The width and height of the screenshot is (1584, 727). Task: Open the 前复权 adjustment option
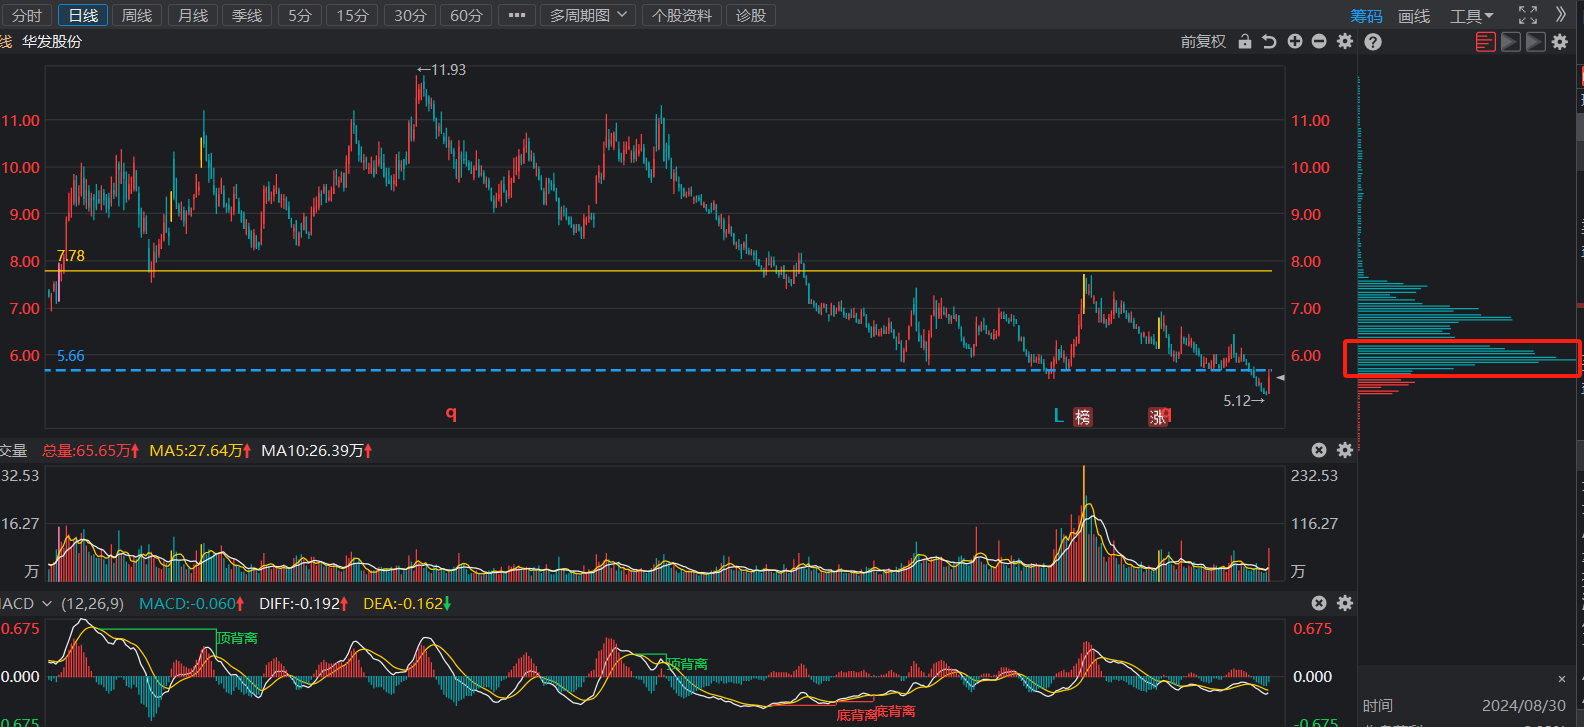pyautogui.click(x=1203, y=42)
